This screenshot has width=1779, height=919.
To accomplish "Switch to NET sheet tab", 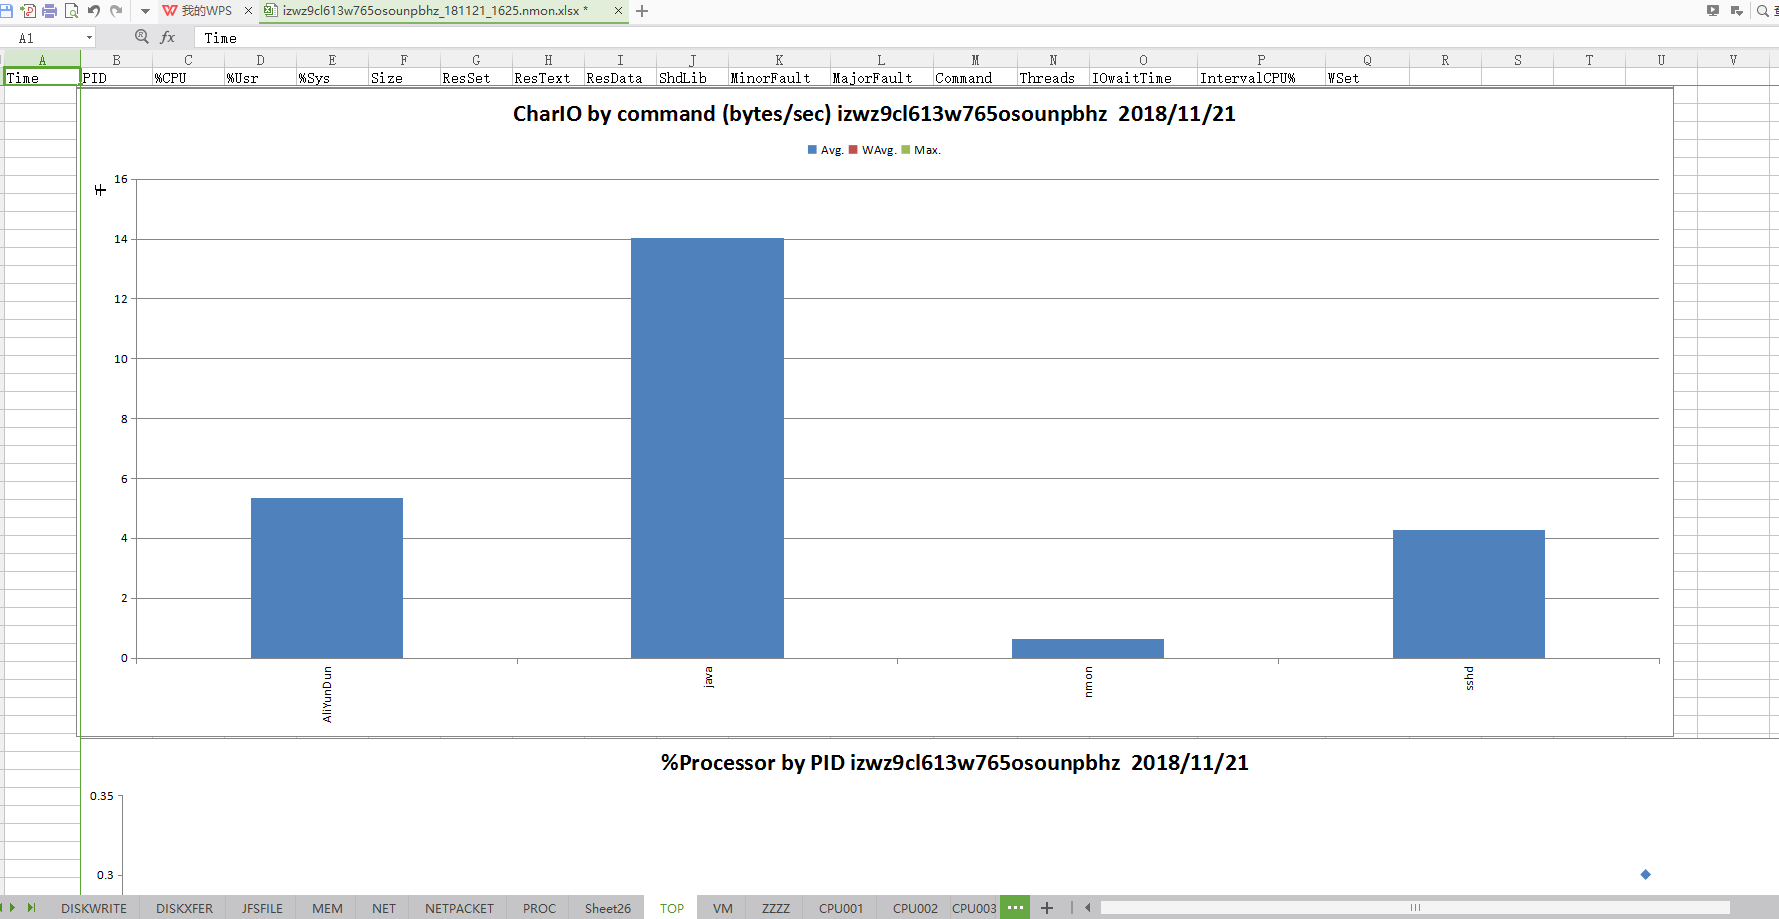I will pos(384,908).
